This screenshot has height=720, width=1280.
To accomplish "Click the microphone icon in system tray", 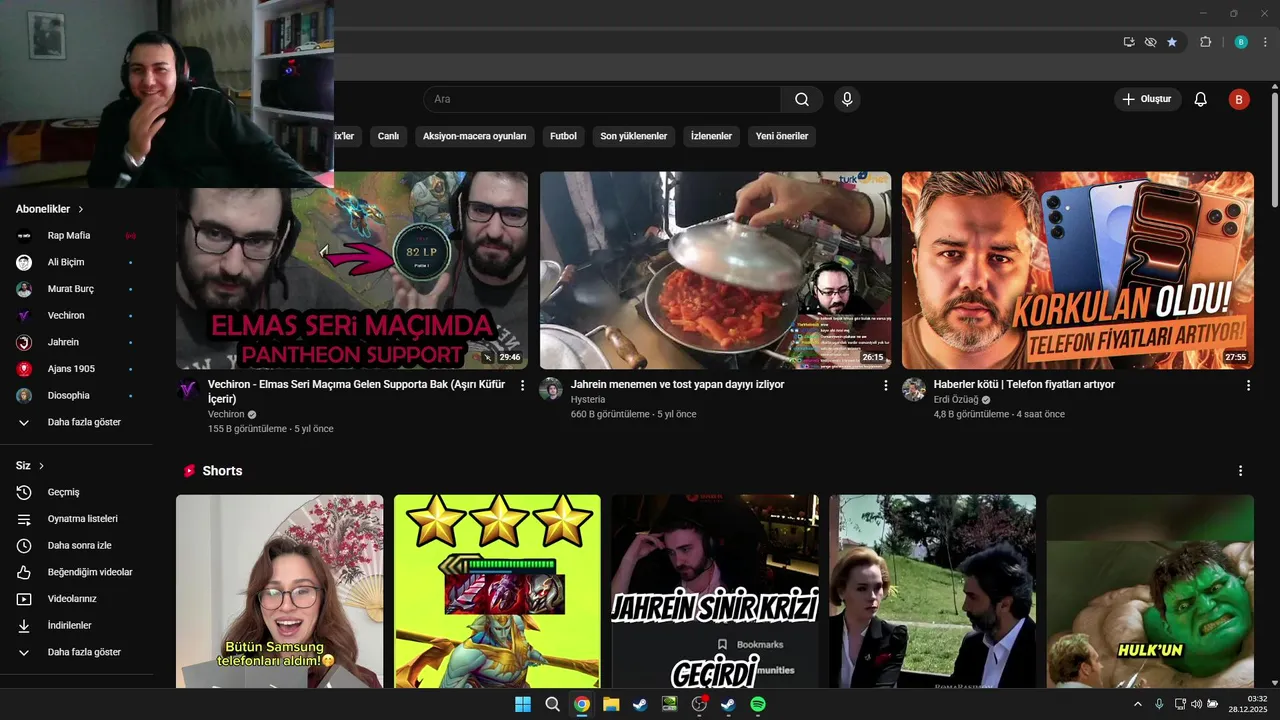I will [x=1159, y=704].
